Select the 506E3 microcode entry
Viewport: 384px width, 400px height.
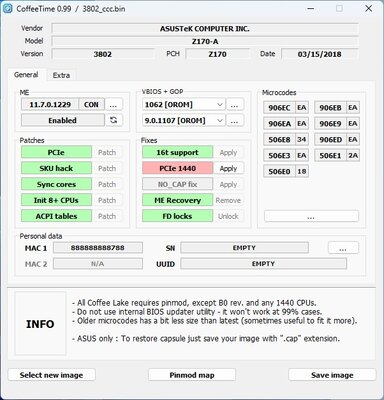click(279, 155)
